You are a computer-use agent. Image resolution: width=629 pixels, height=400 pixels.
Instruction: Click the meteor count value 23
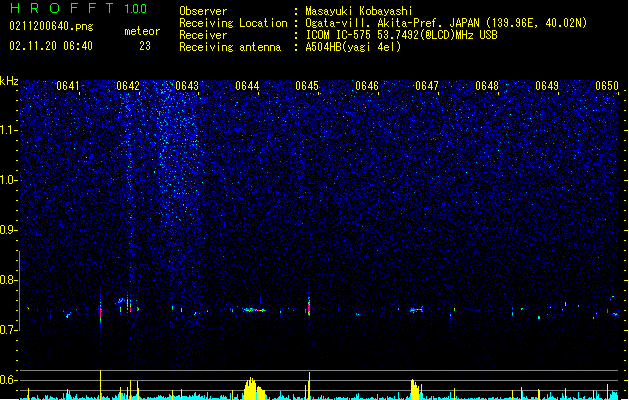145,46
